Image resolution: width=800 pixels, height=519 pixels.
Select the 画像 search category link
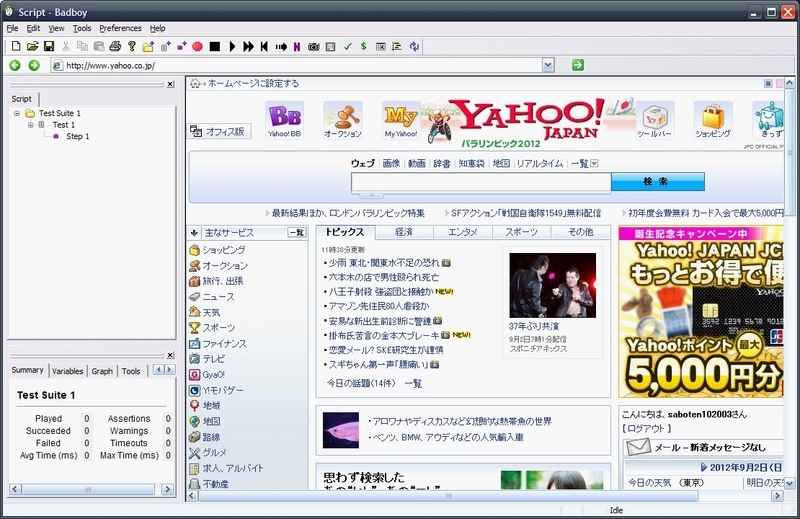tap(391, 163)
